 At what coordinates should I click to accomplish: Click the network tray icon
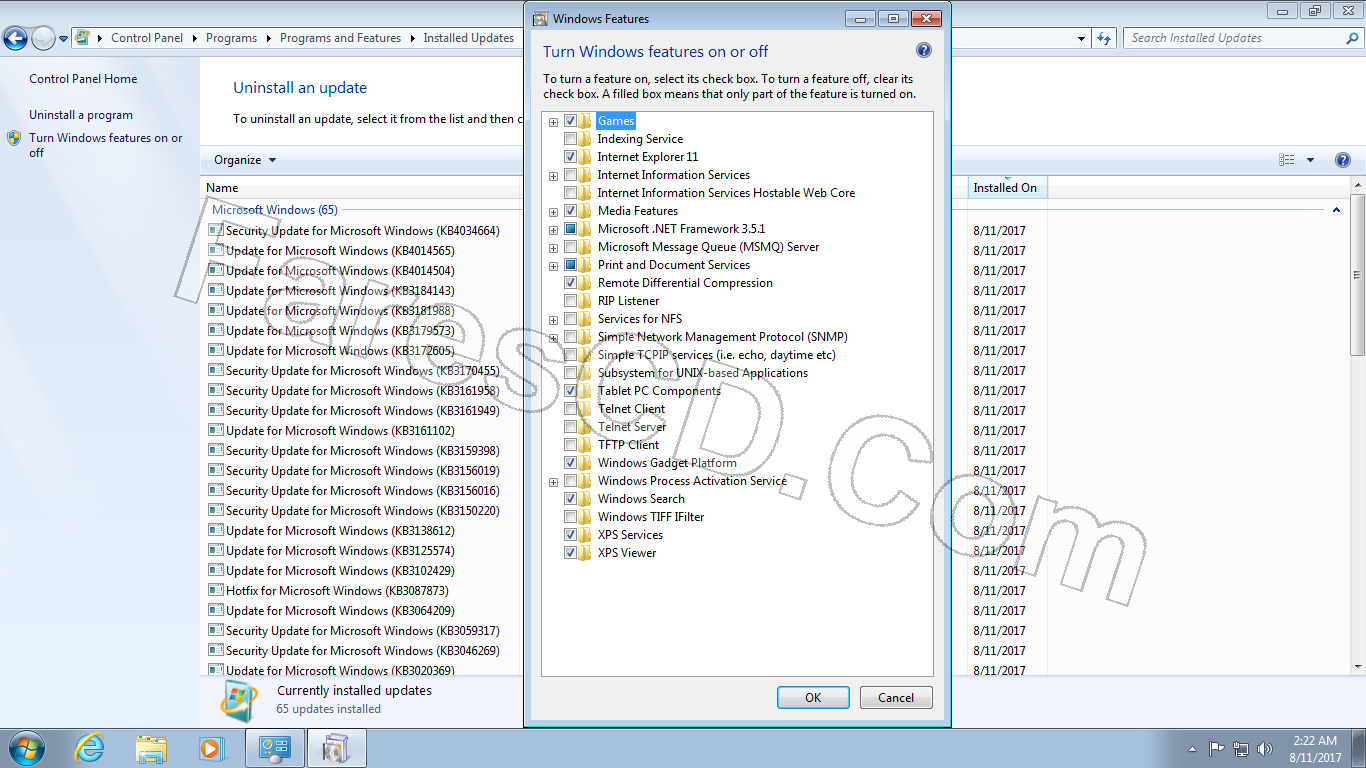point(1241,748)
